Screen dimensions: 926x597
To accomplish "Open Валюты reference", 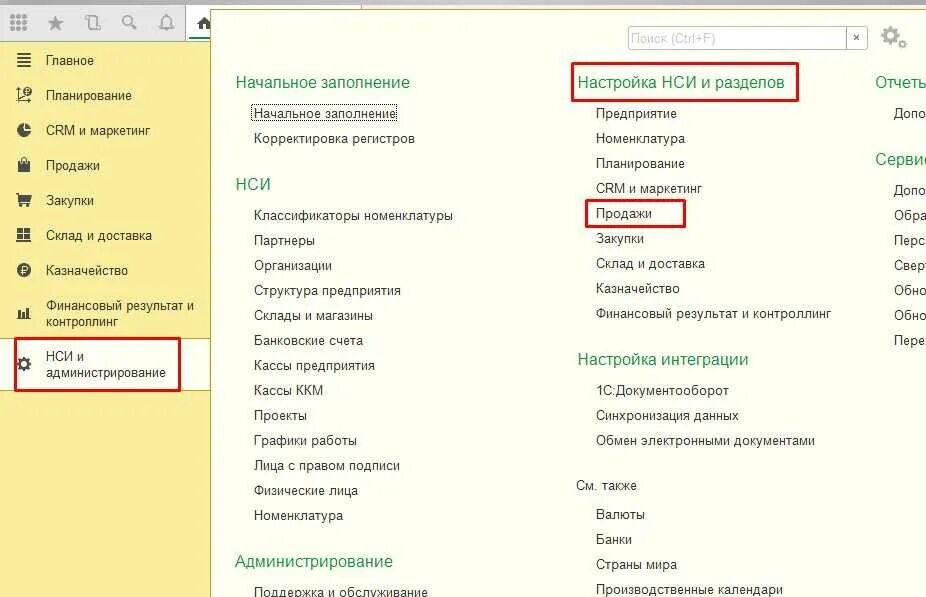I will 620,514.
